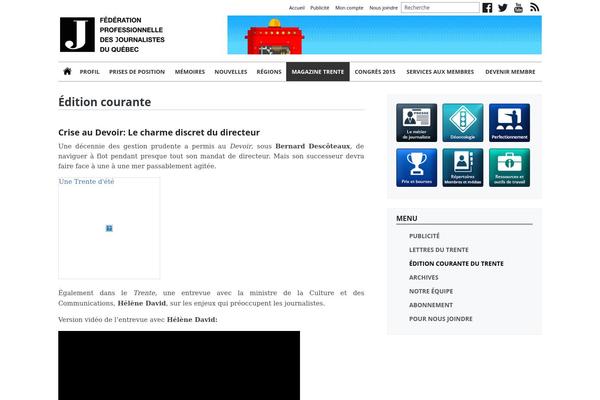Open Publicité in the sidebar menu
Screen dimensions: 600x400
(x=424, y=236)
